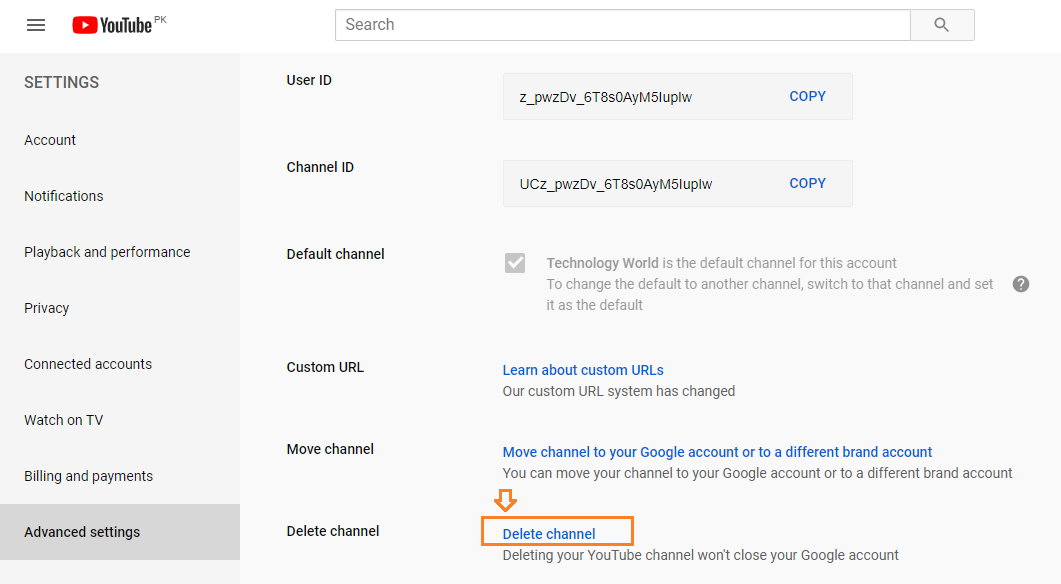1061x584 pixels.
Task: Open Learn about custom URLs link
Action: tap(583, 370)
